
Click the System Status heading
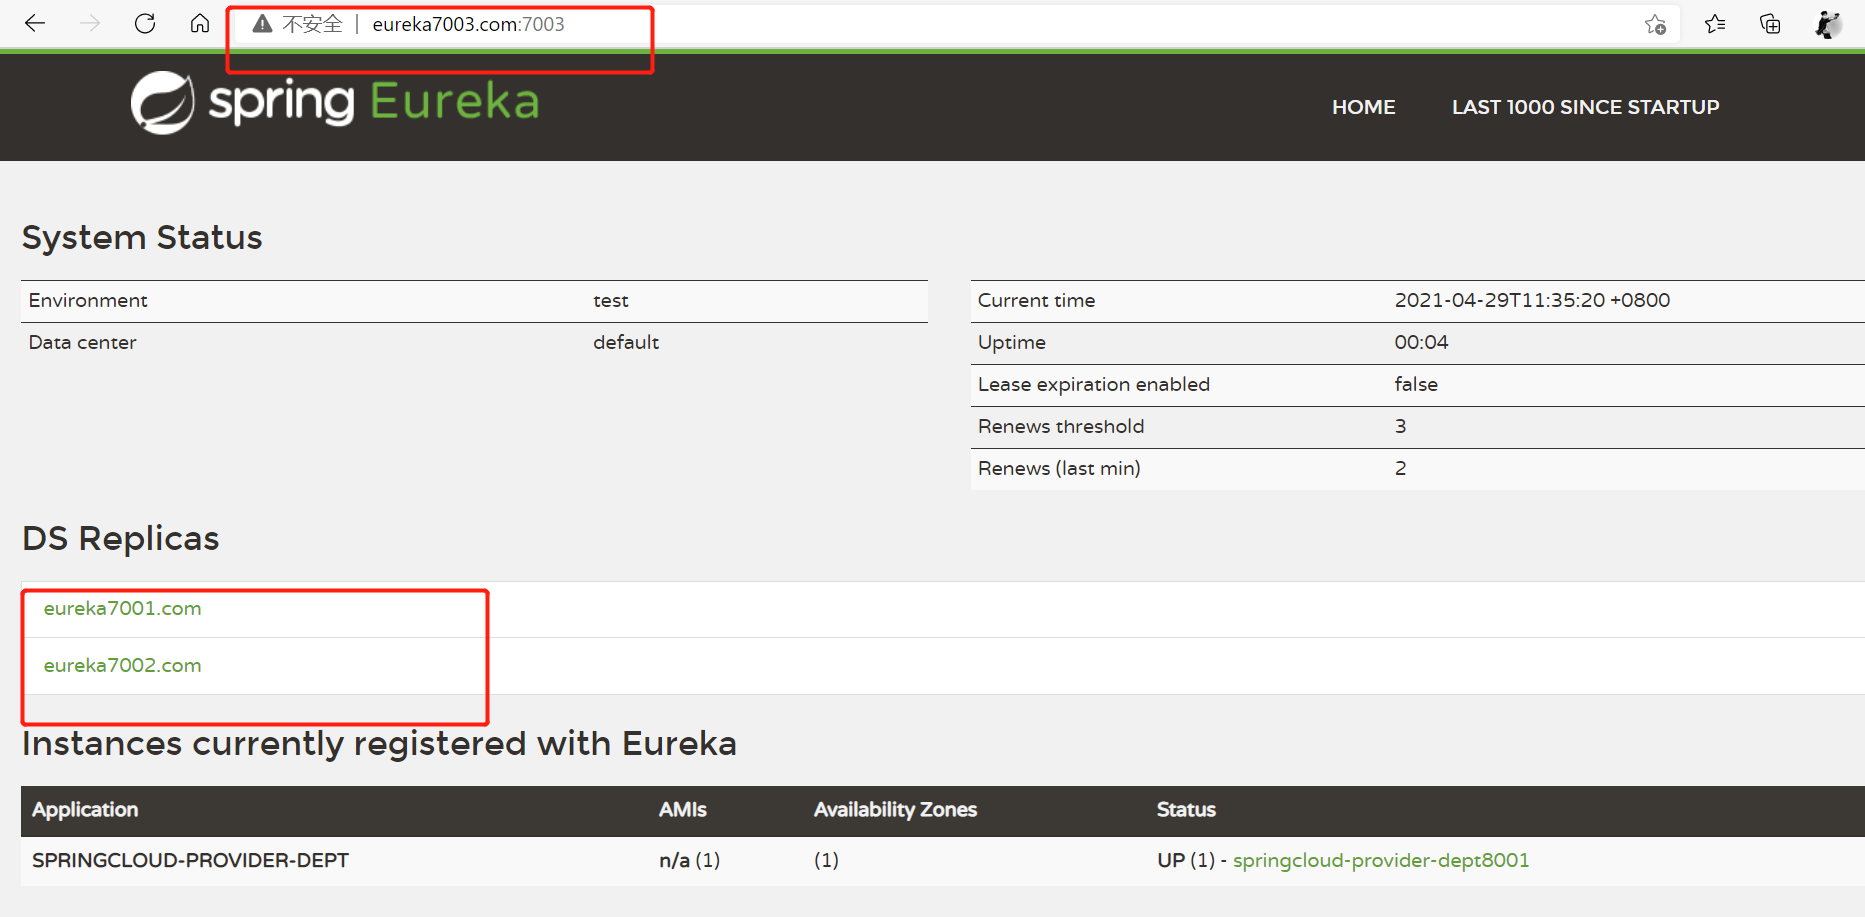coord(142,237)
